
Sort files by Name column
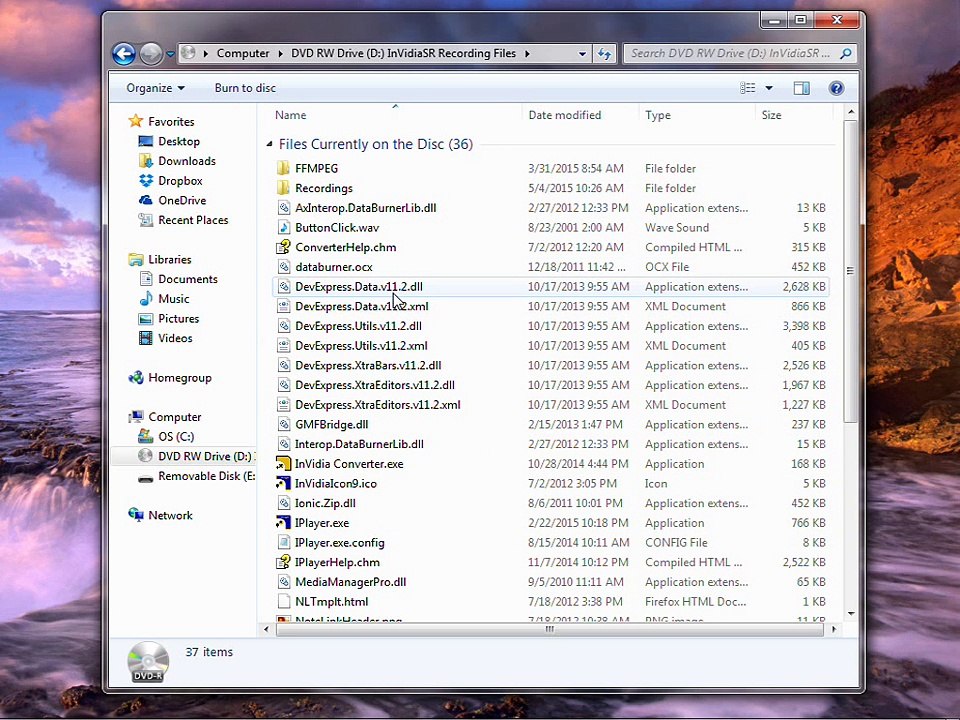(x=290, y=115)
